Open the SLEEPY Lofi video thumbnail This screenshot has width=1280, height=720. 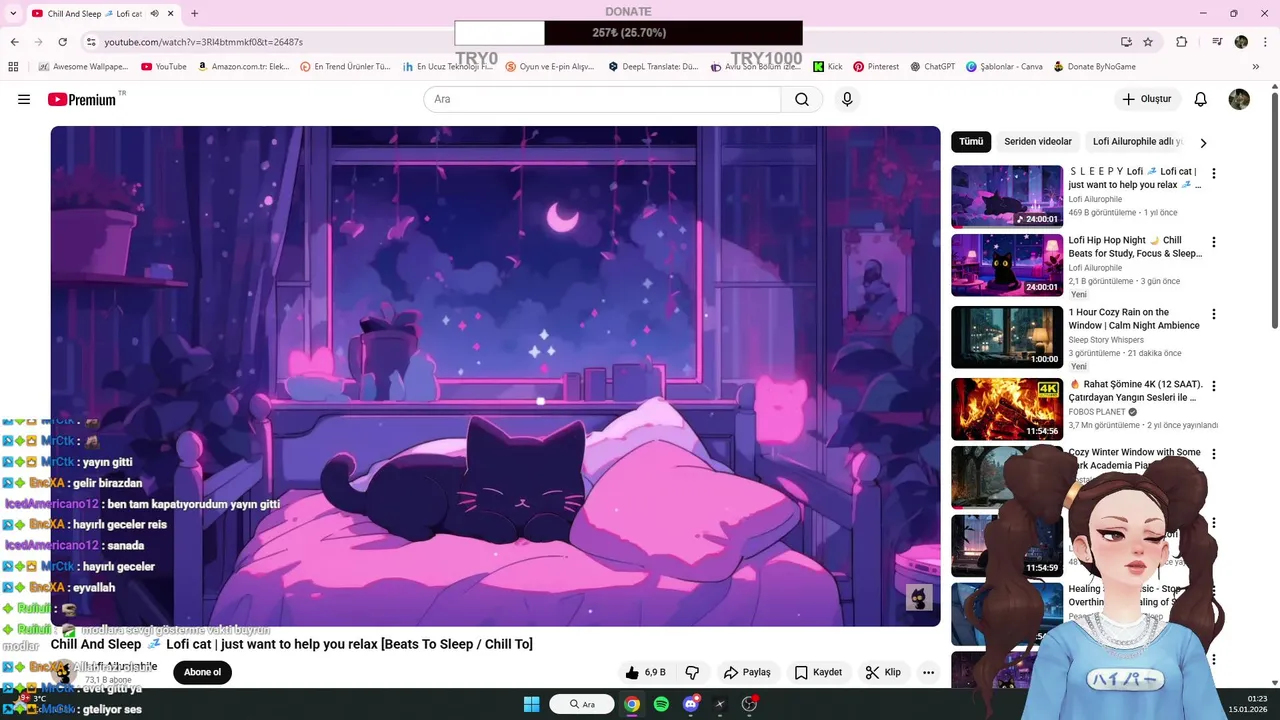(1007, 196)
